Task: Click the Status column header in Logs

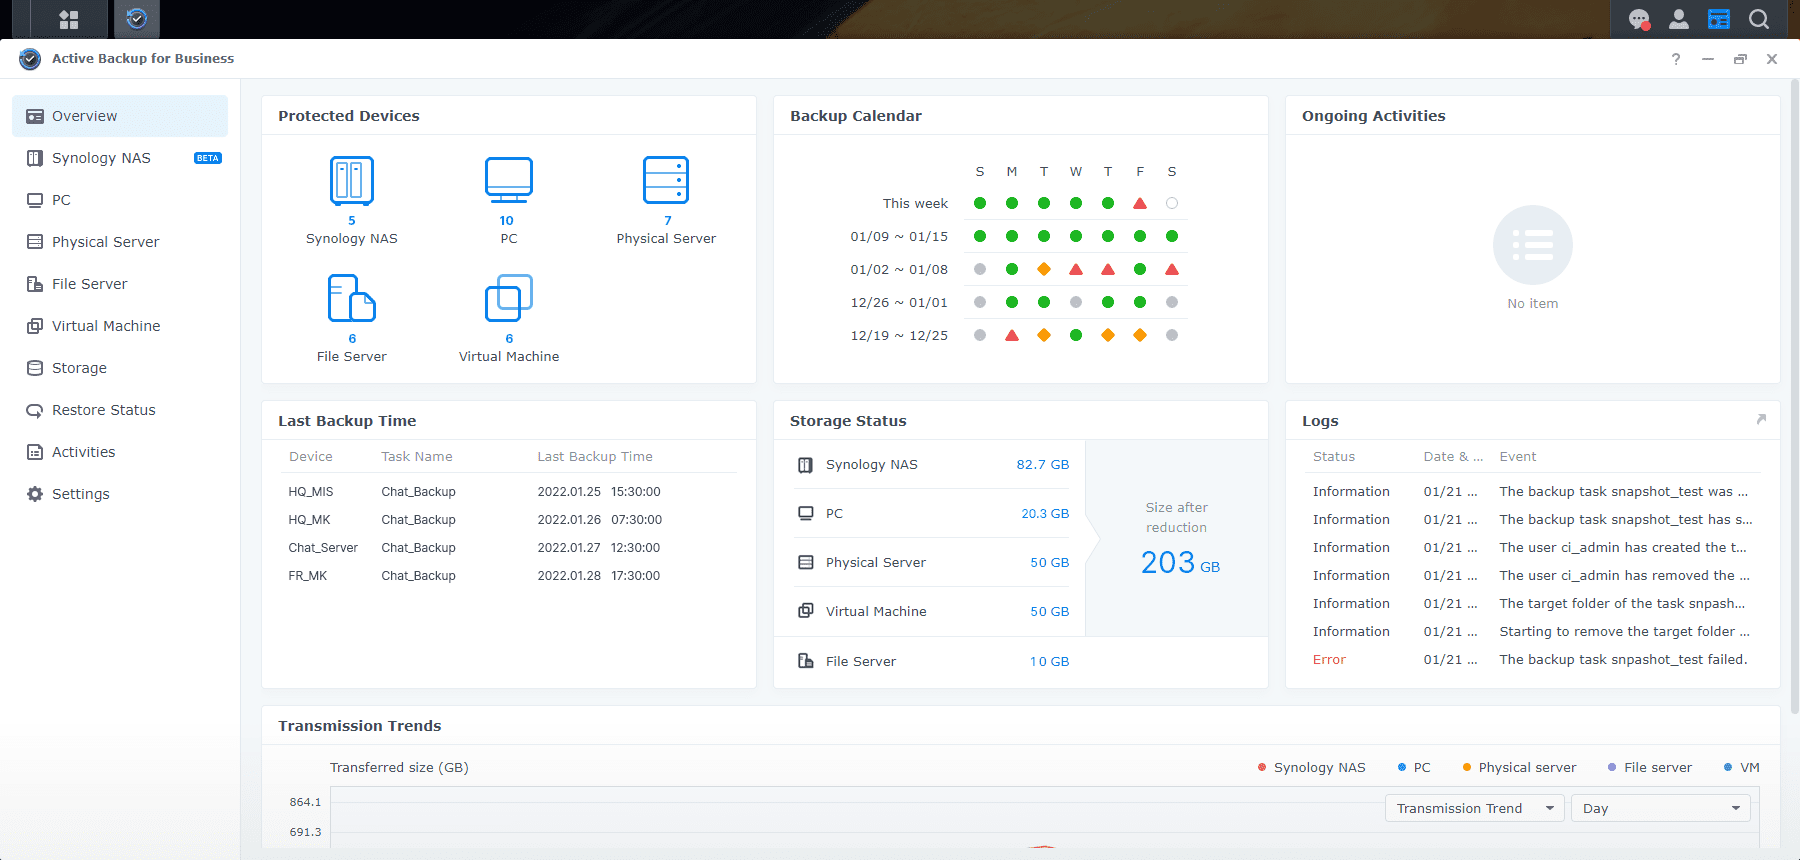Action: [x=1334, y=457]
